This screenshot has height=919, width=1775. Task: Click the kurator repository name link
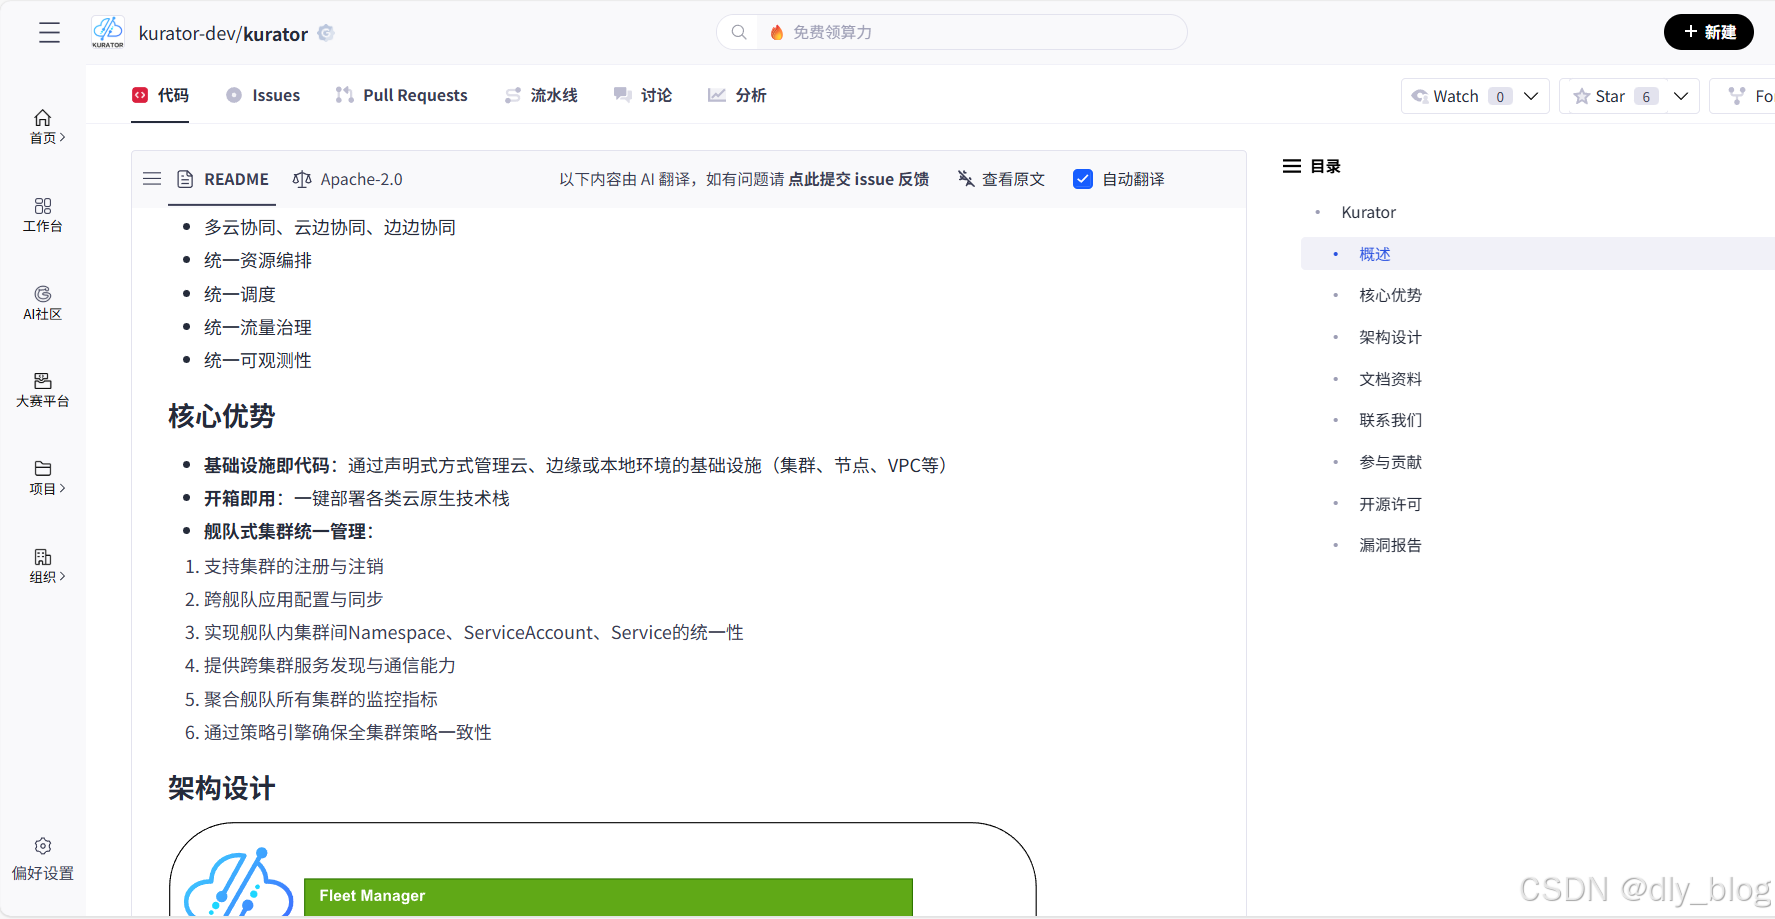point(276,34)
